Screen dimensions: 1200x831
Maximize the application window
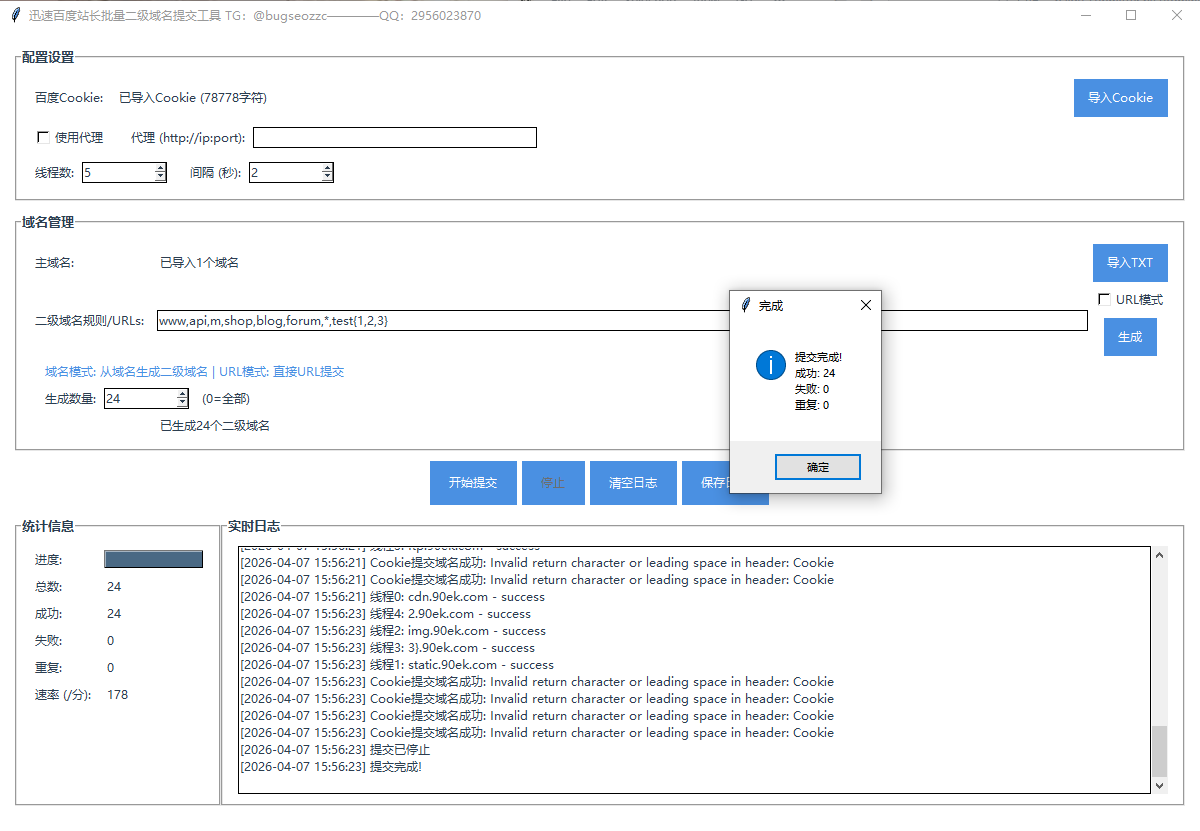pos(1131,16)
